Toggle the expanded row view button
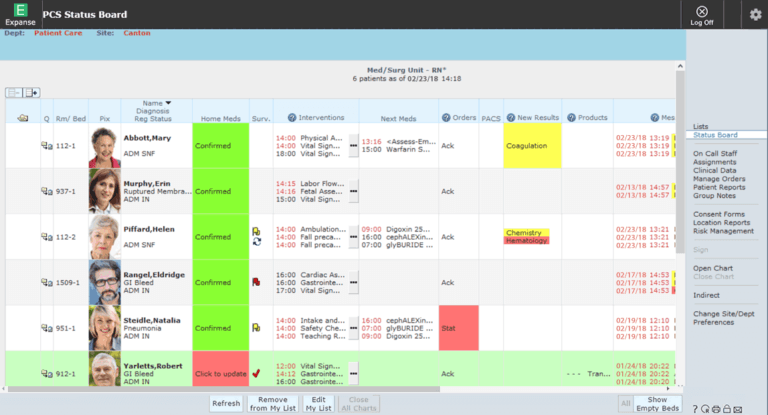The image size is (768, 415). (x=32, y=93)
